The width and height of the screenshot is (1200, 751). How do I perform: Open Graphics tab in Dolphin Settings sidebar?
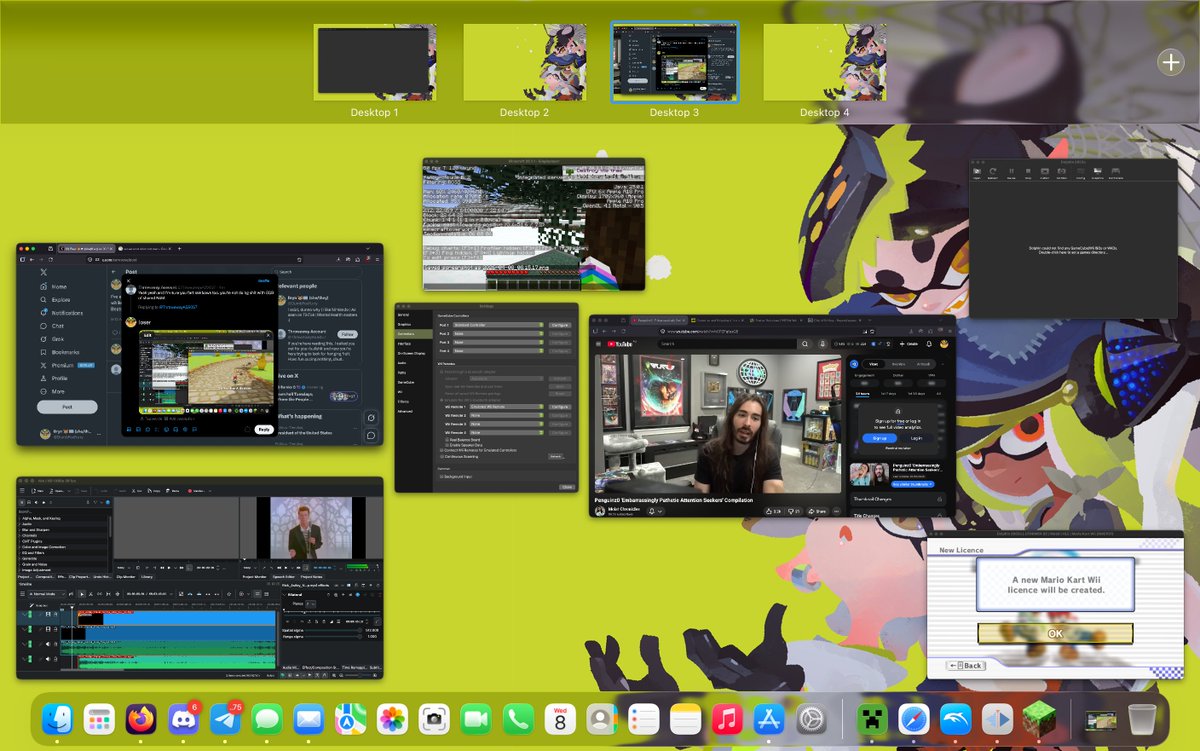point(413,324)
